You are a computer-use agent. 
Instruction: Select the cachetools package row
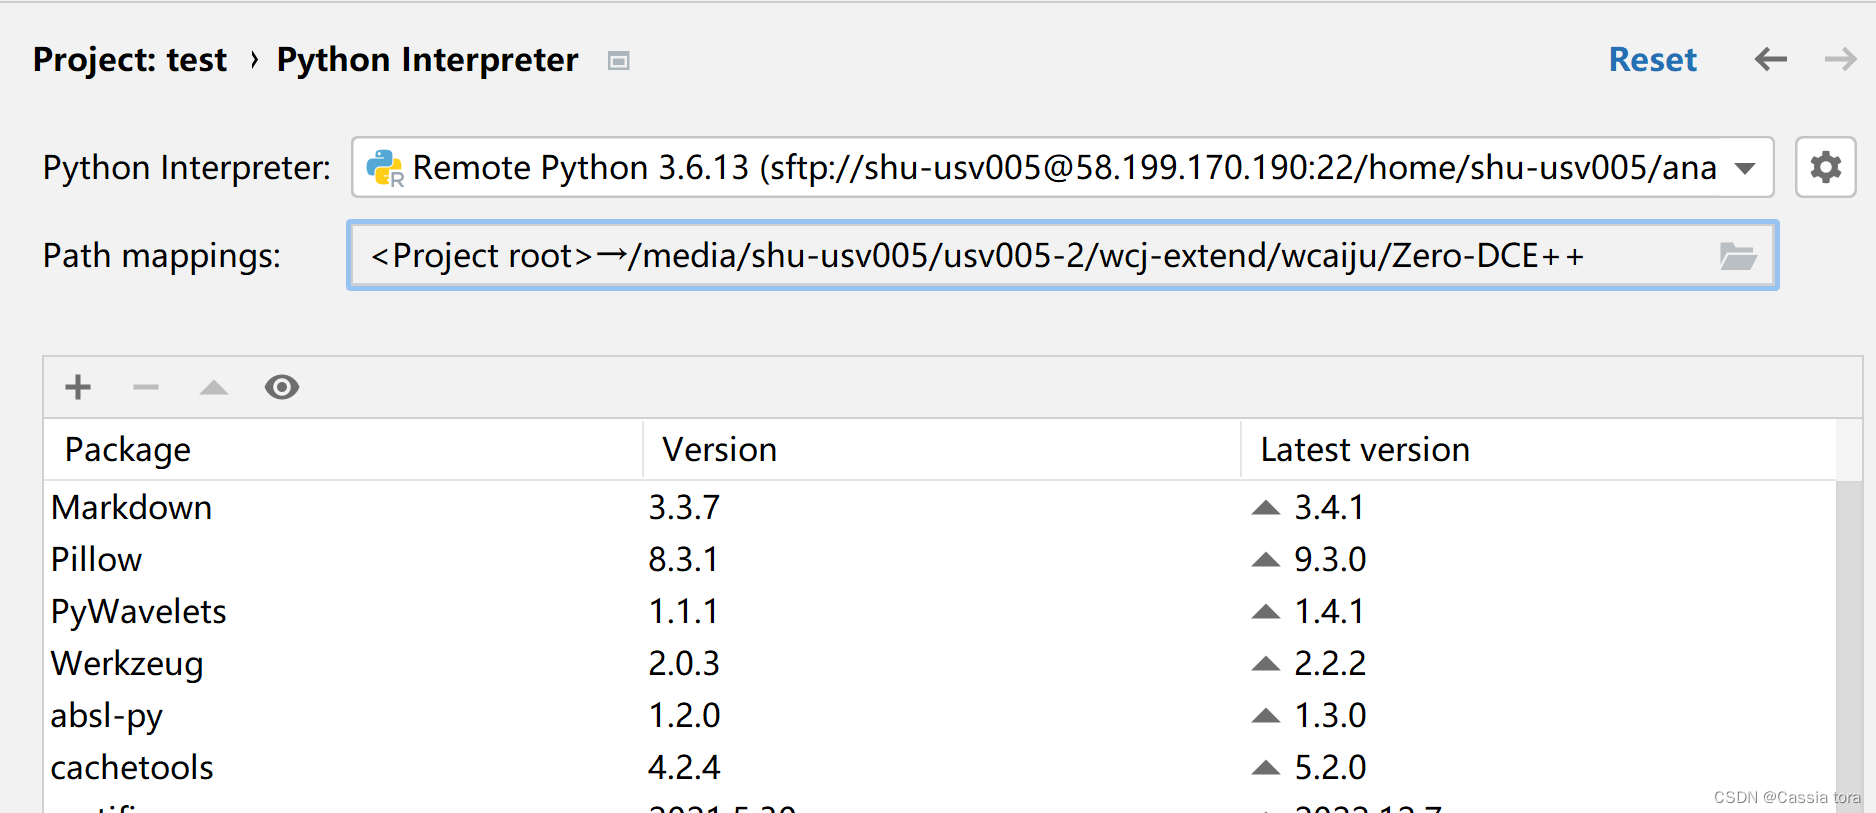[940, 767]
